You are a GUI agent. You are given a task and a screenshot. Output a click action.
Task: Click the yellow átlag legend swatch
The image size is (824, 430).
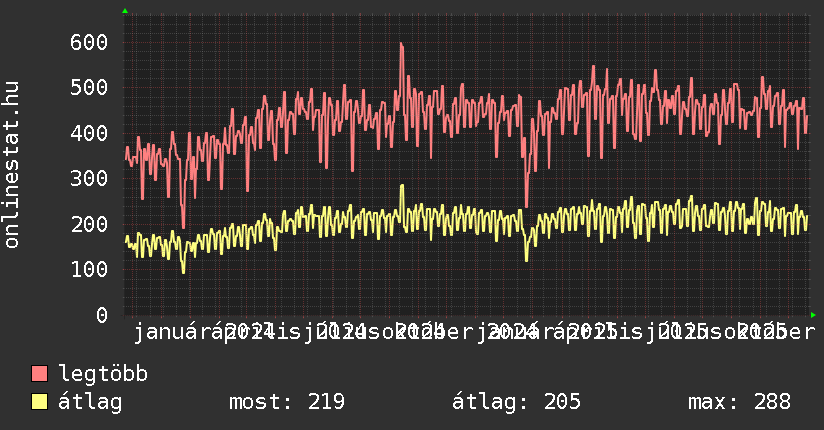(x=40, y=402)
